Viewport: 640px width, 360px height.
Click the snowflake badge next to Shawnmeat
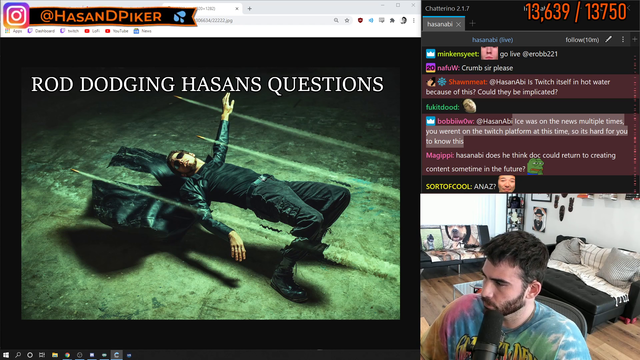coord(442,82)
